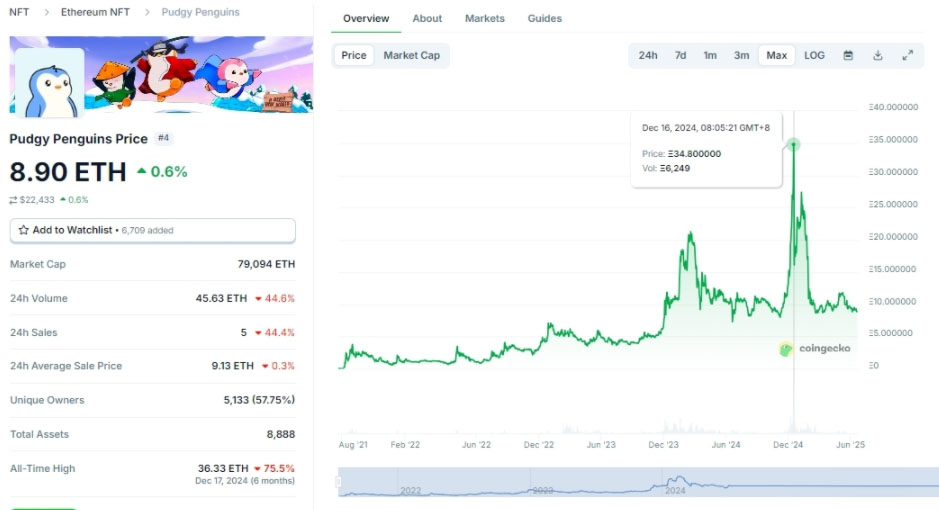
Task: Click the #4 rank badge
Action: point(163,139)
